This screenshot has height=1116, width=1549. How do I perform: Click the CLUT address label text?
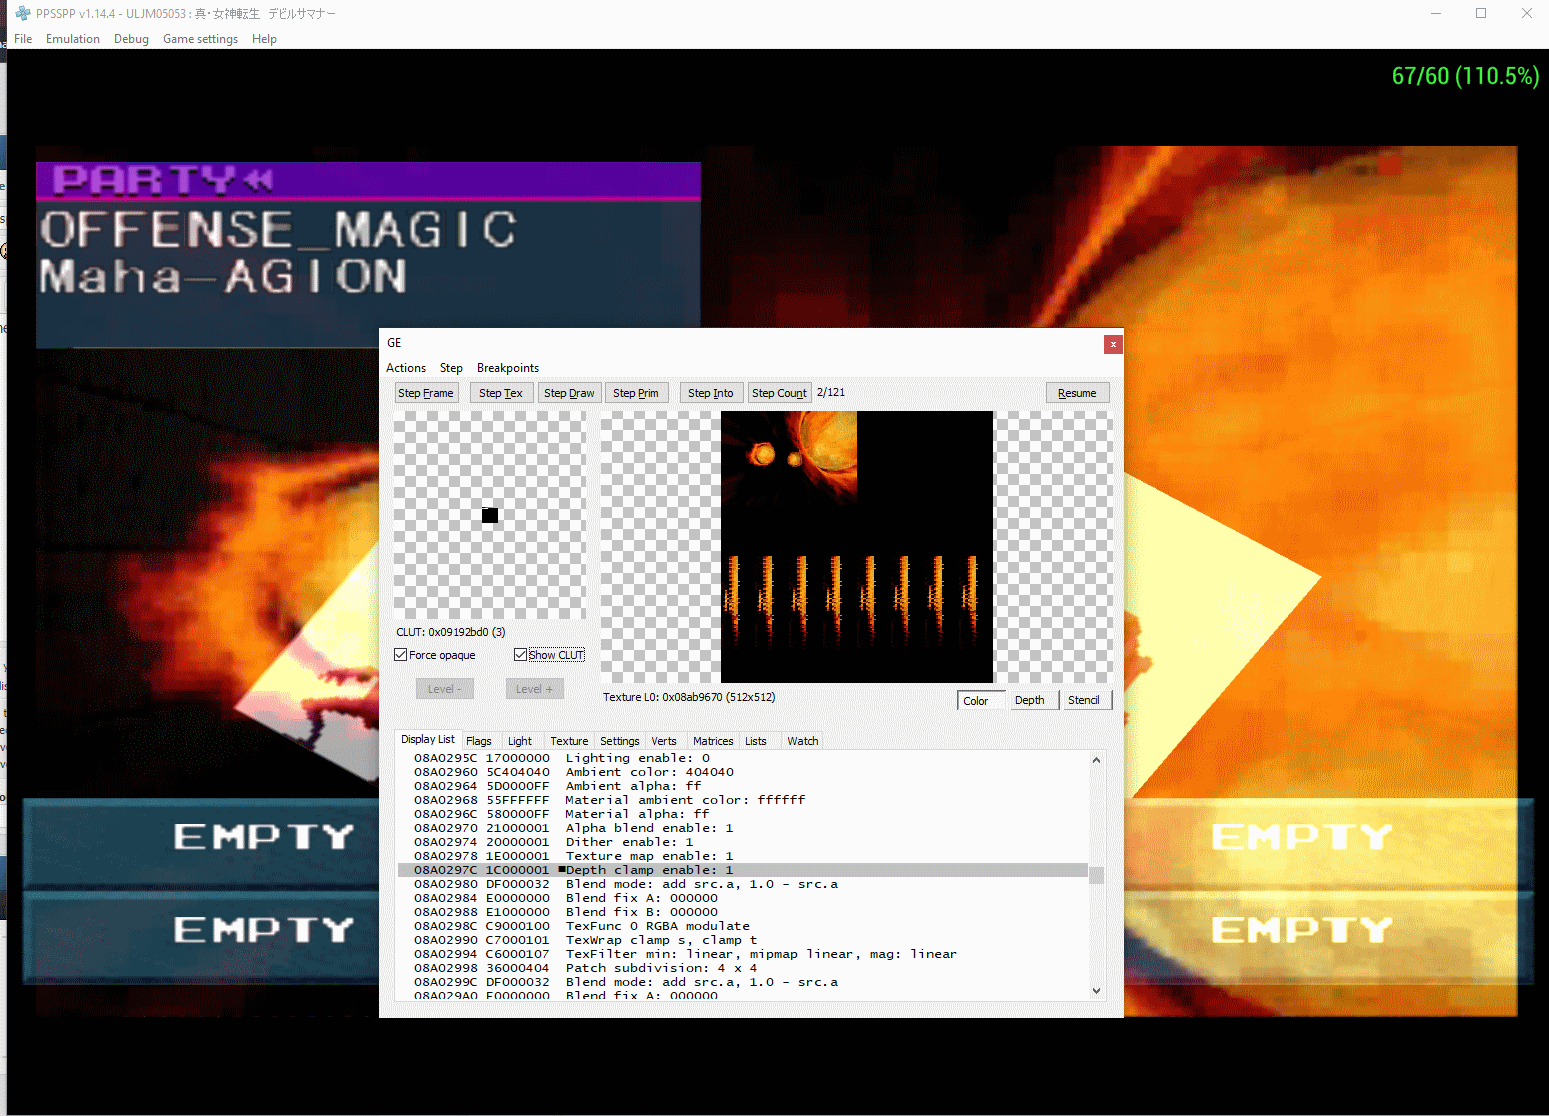click(451, 632)
